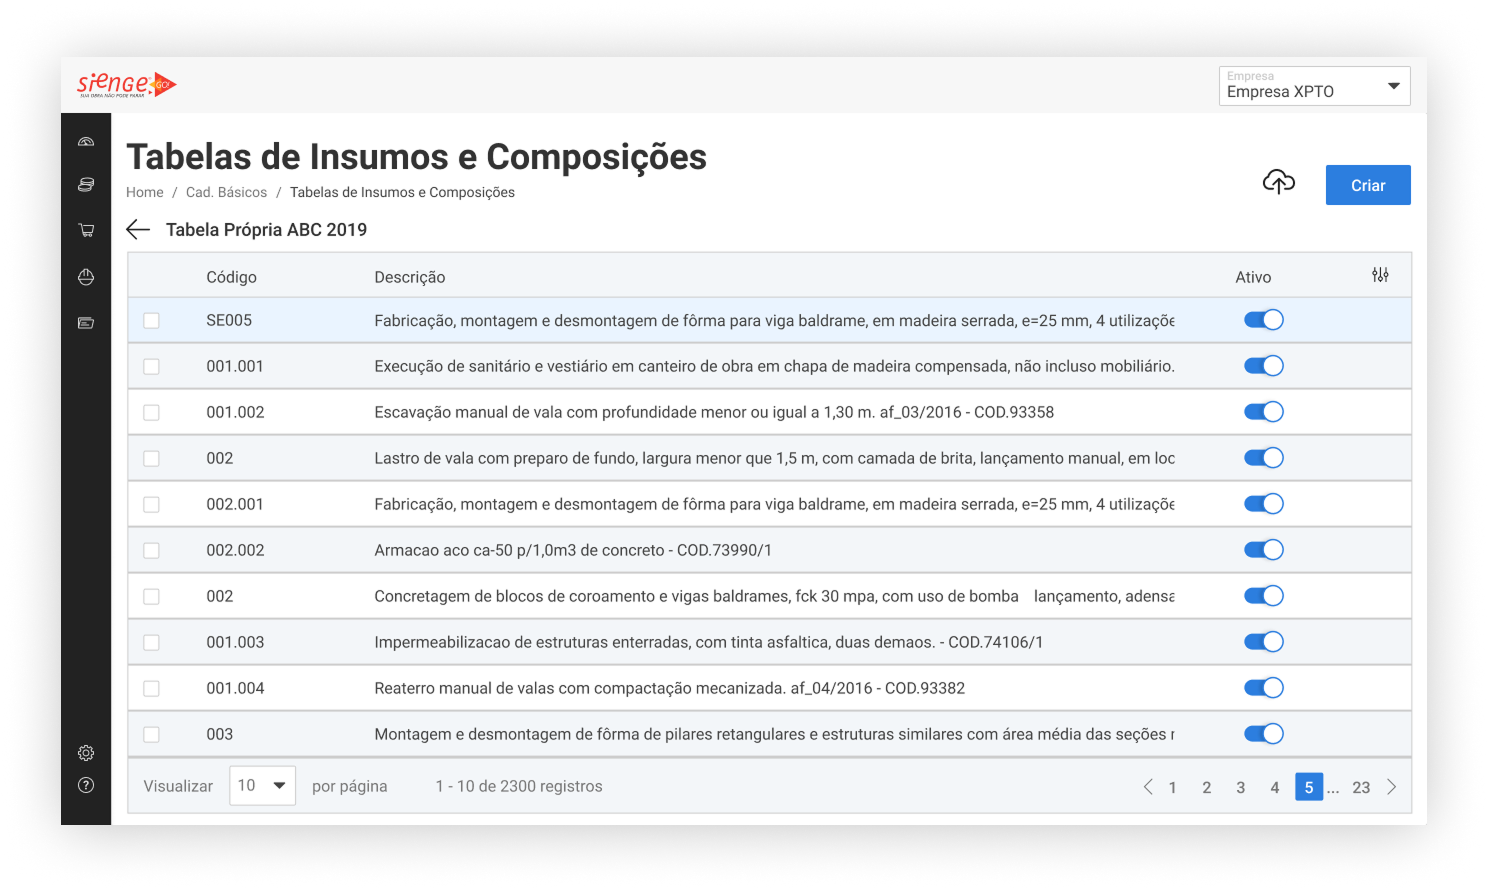Go to next page with right chevron
1488x890 pixels.
point(1392,787)
